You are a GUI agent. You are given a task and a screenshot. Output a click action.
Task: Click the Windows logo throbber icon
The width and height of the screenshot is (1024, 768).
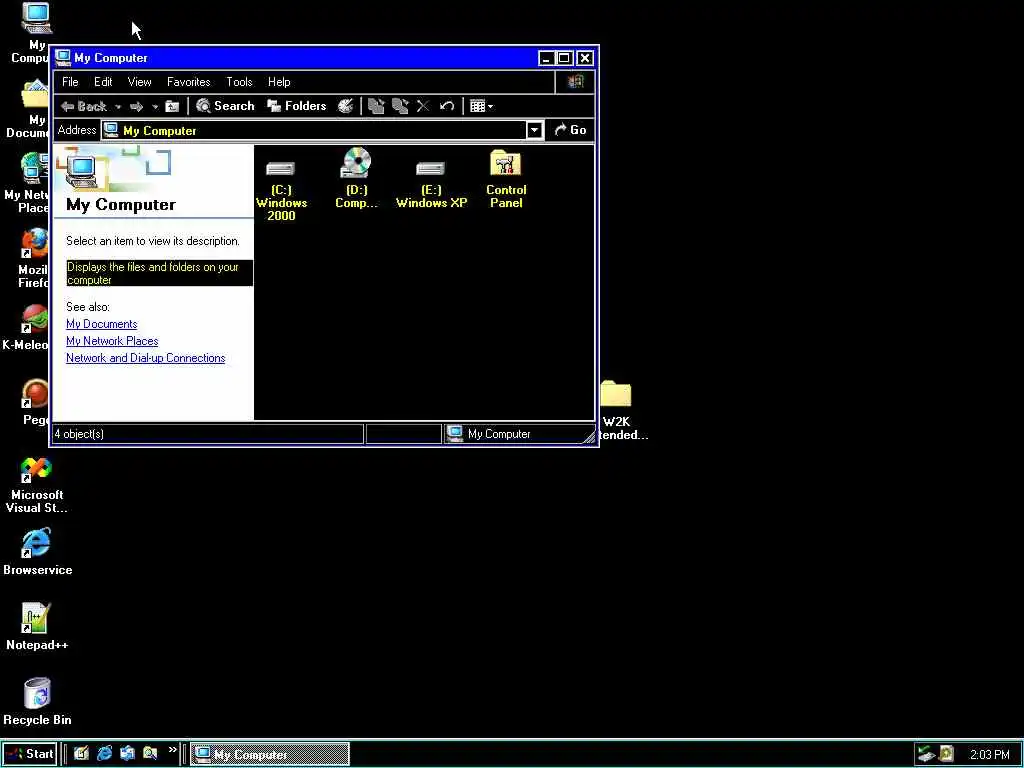[x=575, y=82]
